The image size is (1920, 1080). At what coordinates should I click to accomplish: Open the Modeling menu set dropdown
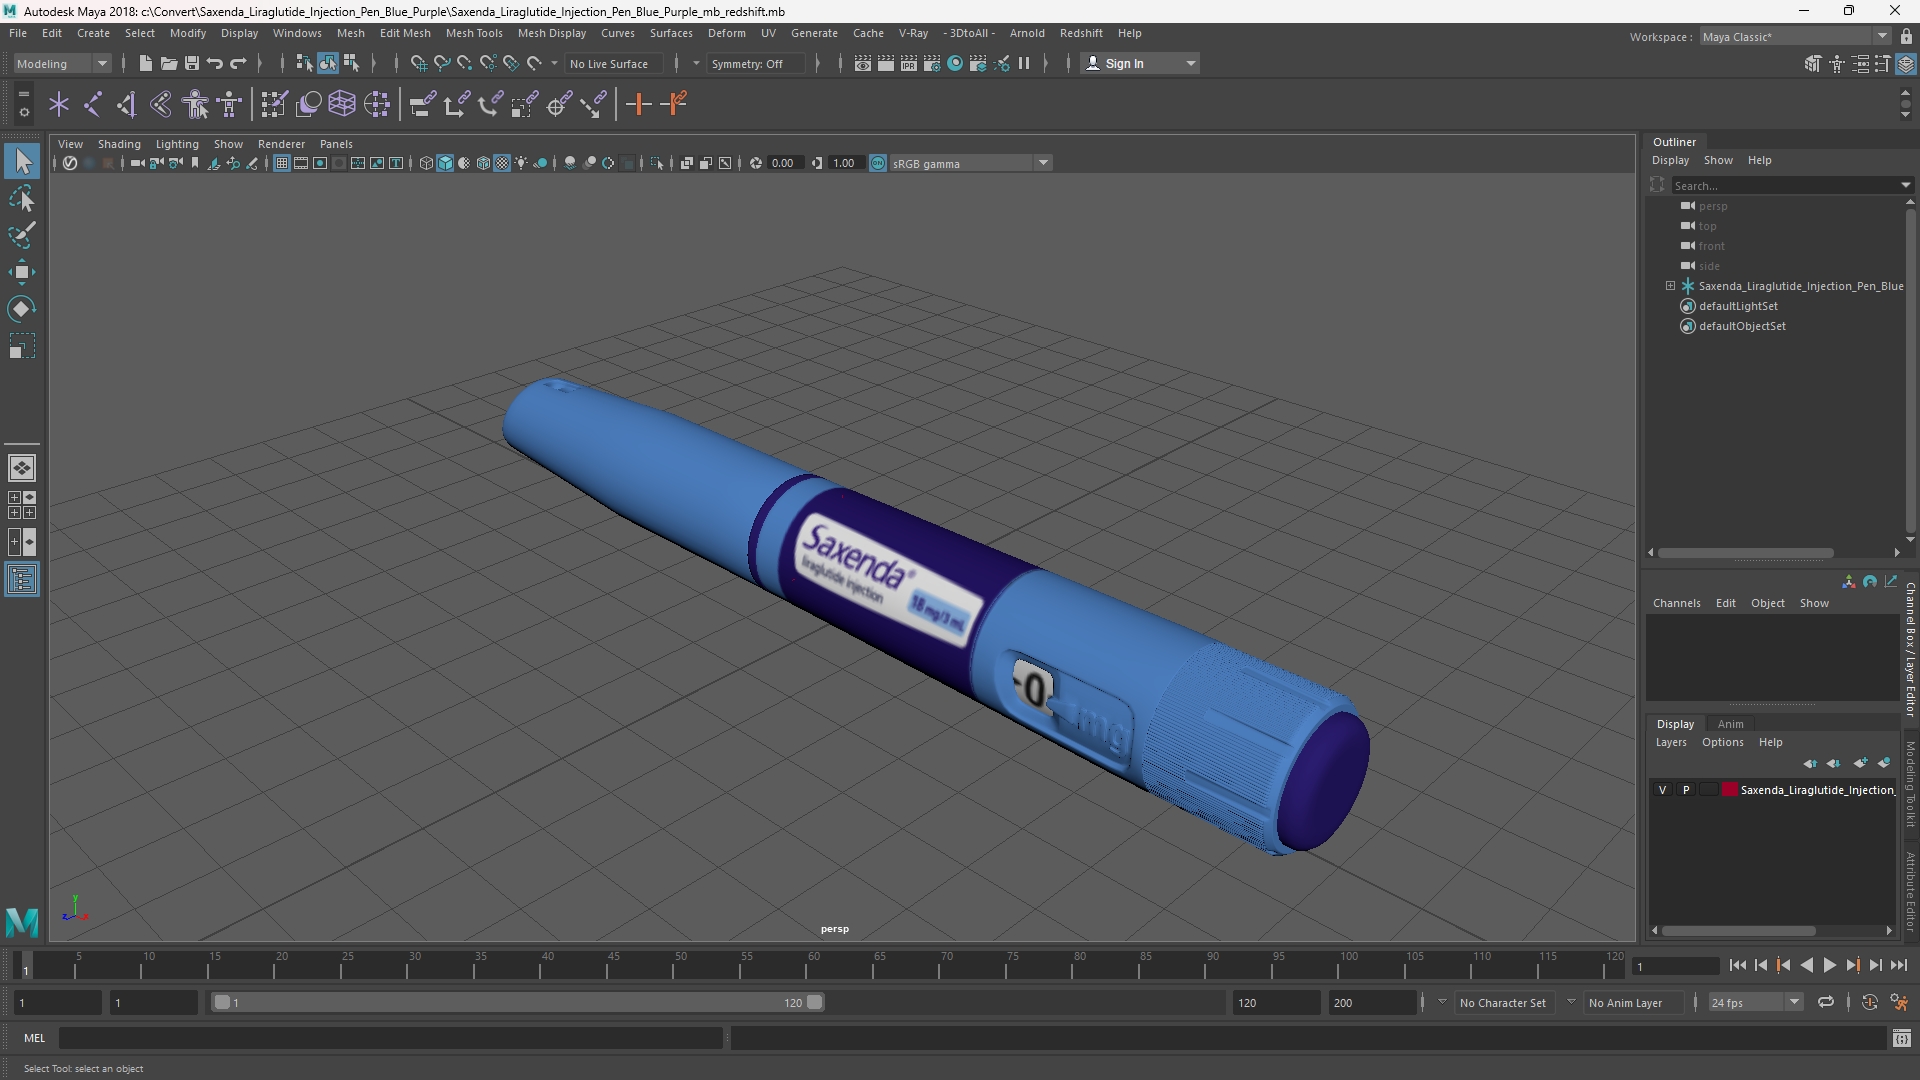point(62,63)
